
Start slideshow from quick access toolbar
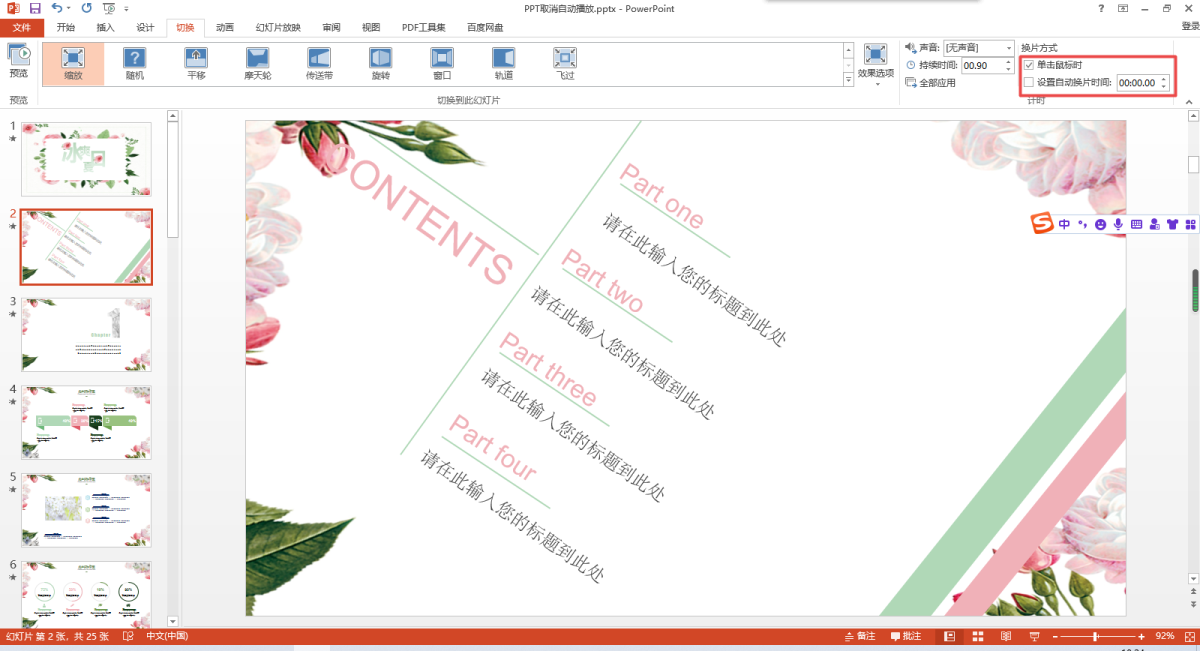point(108,8)
